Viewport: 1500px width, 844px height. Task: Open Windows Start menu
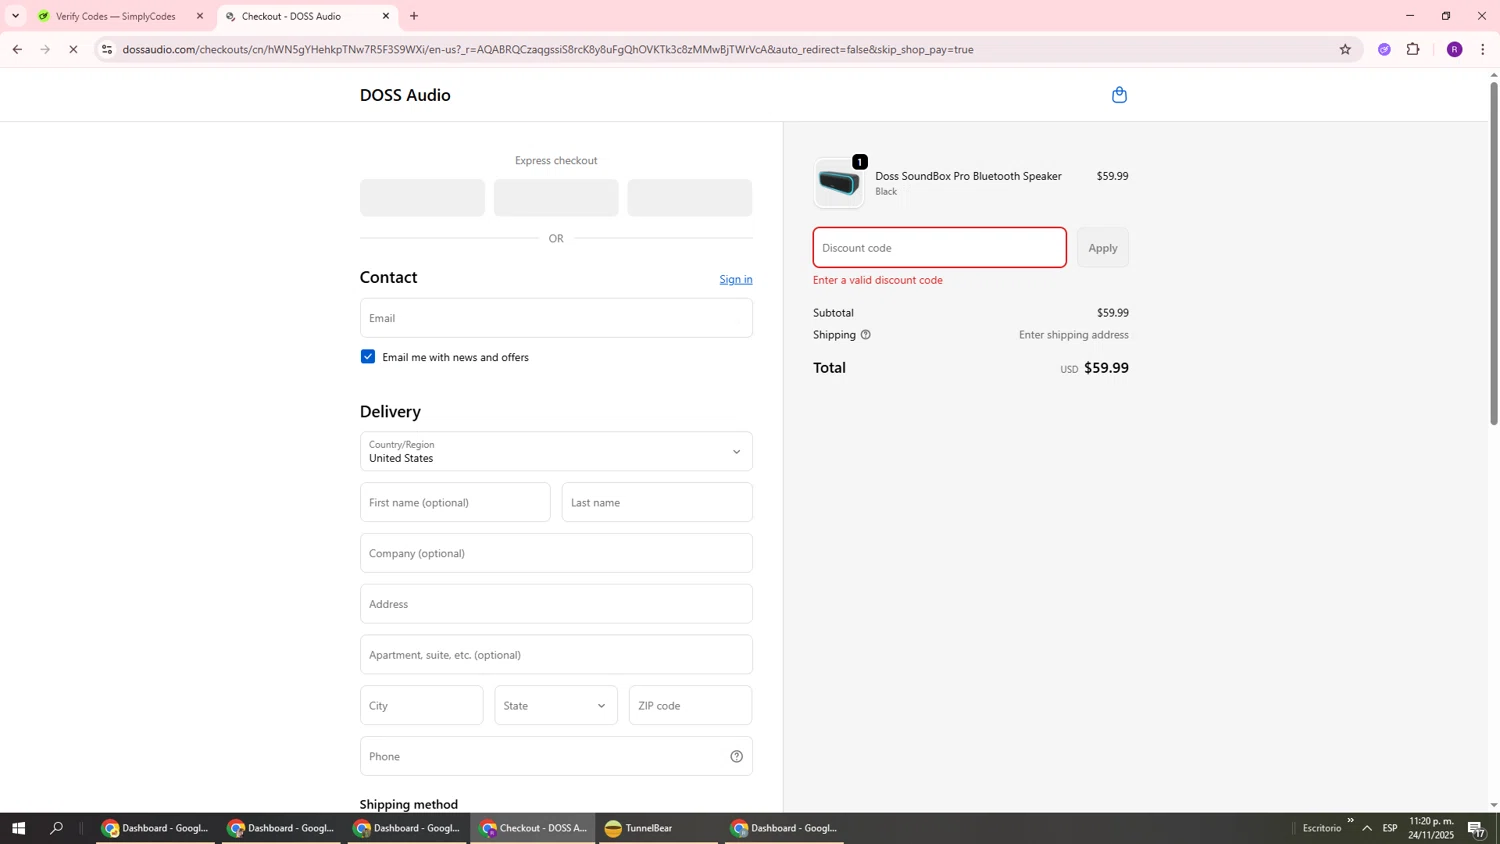tap(17, 828)
